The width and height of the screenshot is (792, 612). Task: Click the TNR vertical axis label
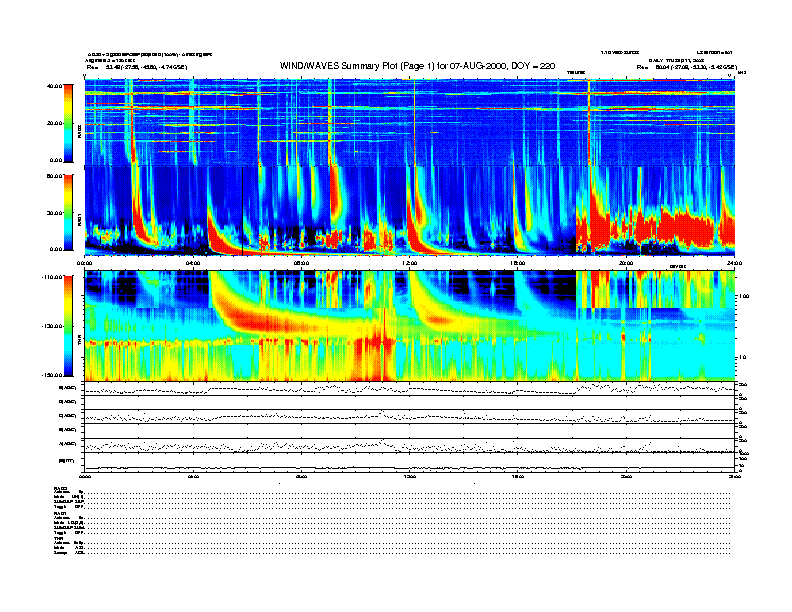click(79, 342)
